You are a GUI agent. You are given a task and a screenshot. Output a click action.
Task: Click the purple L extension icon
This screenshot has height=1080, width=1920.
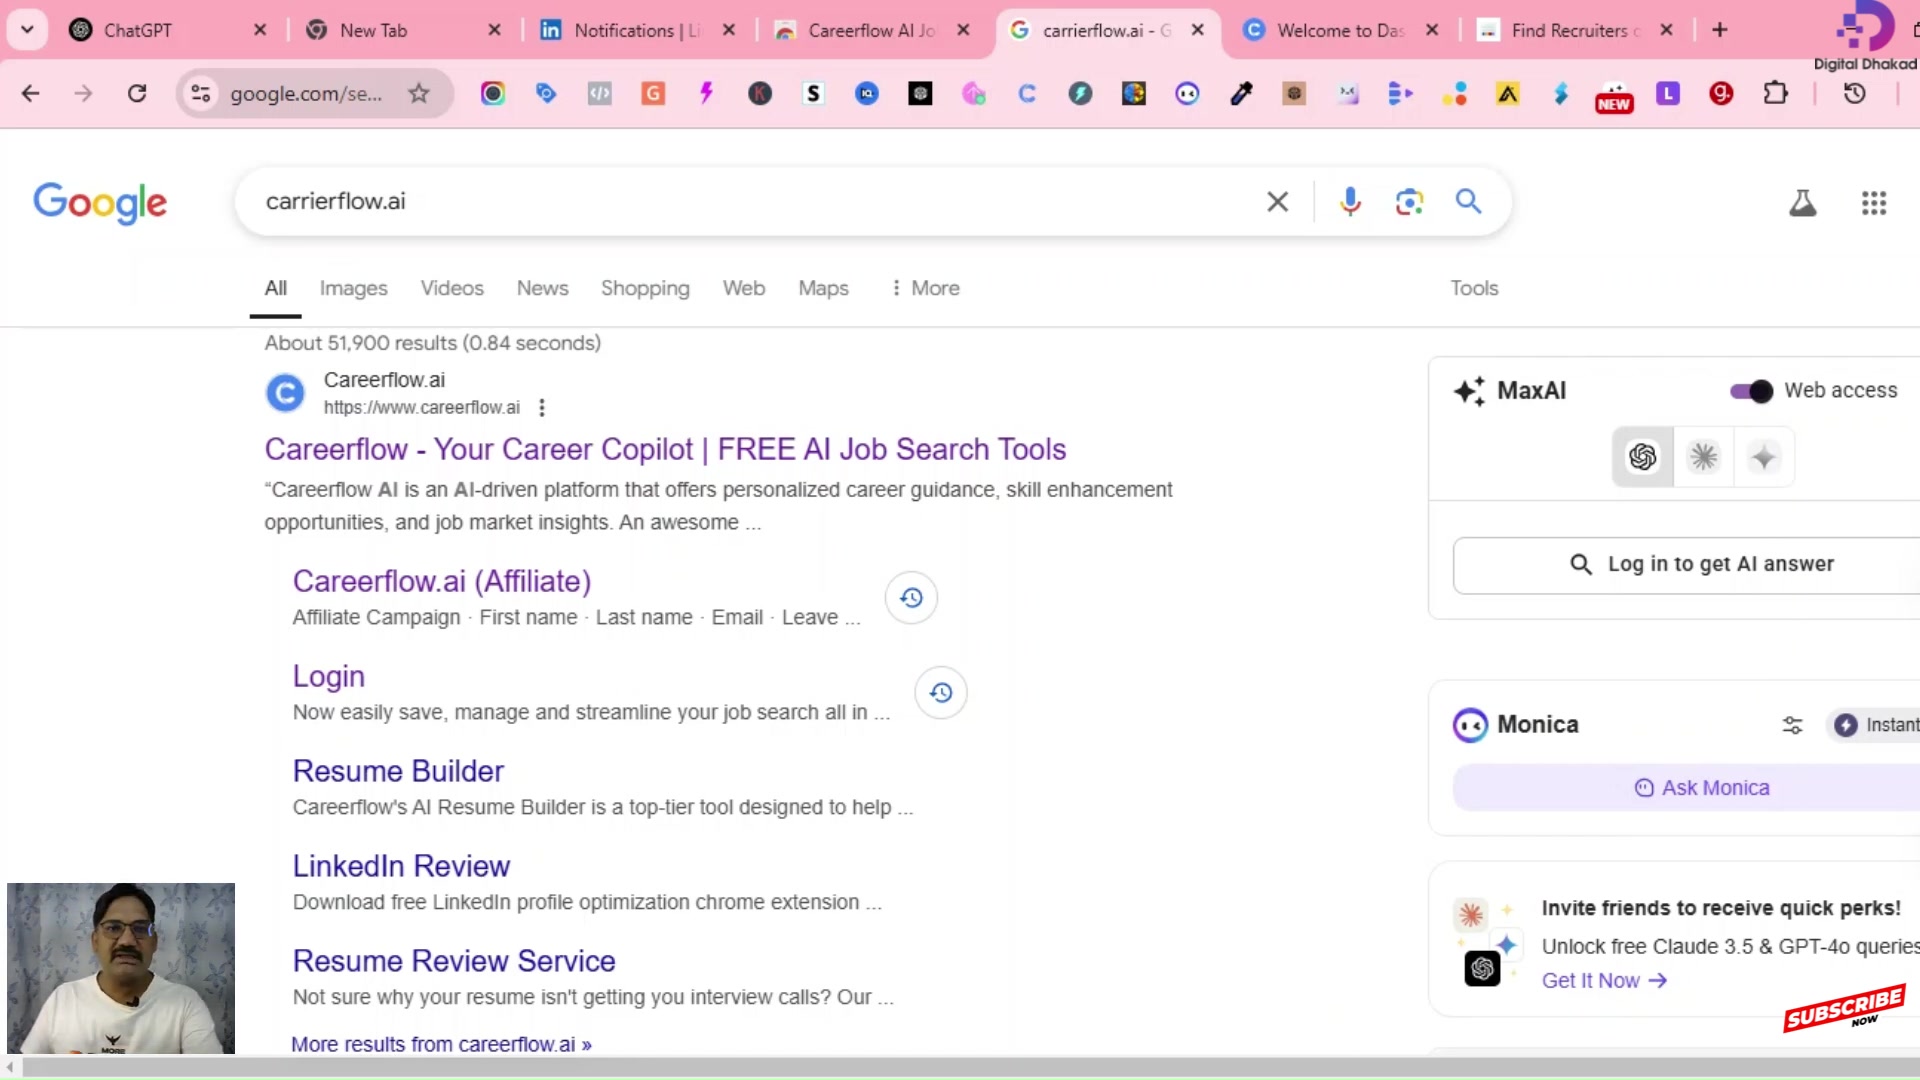[x=1668, y=93]
